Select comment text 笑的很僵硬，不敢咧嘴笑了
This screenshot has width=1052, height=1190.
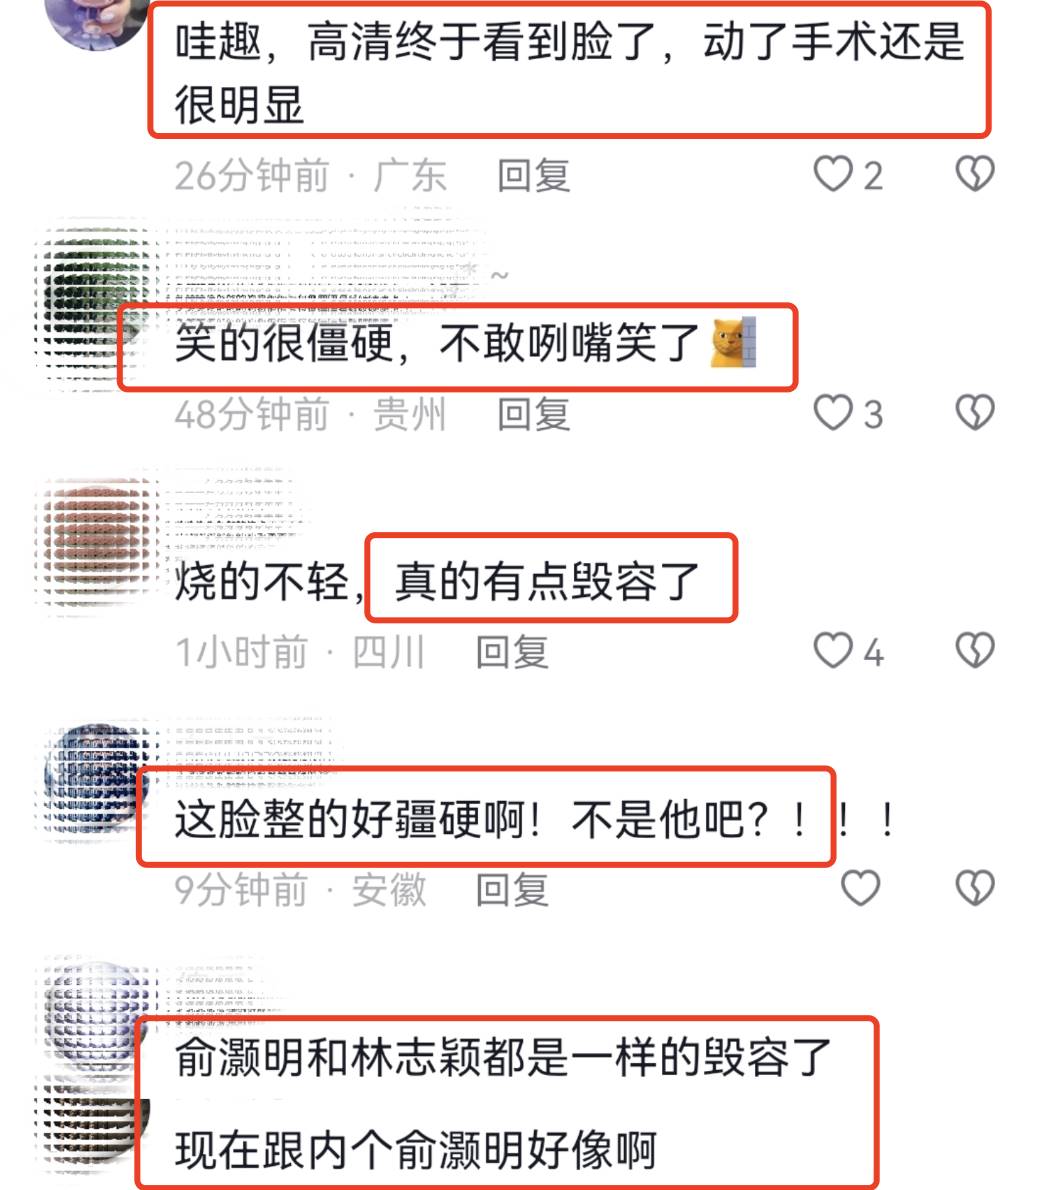[436, 343]
